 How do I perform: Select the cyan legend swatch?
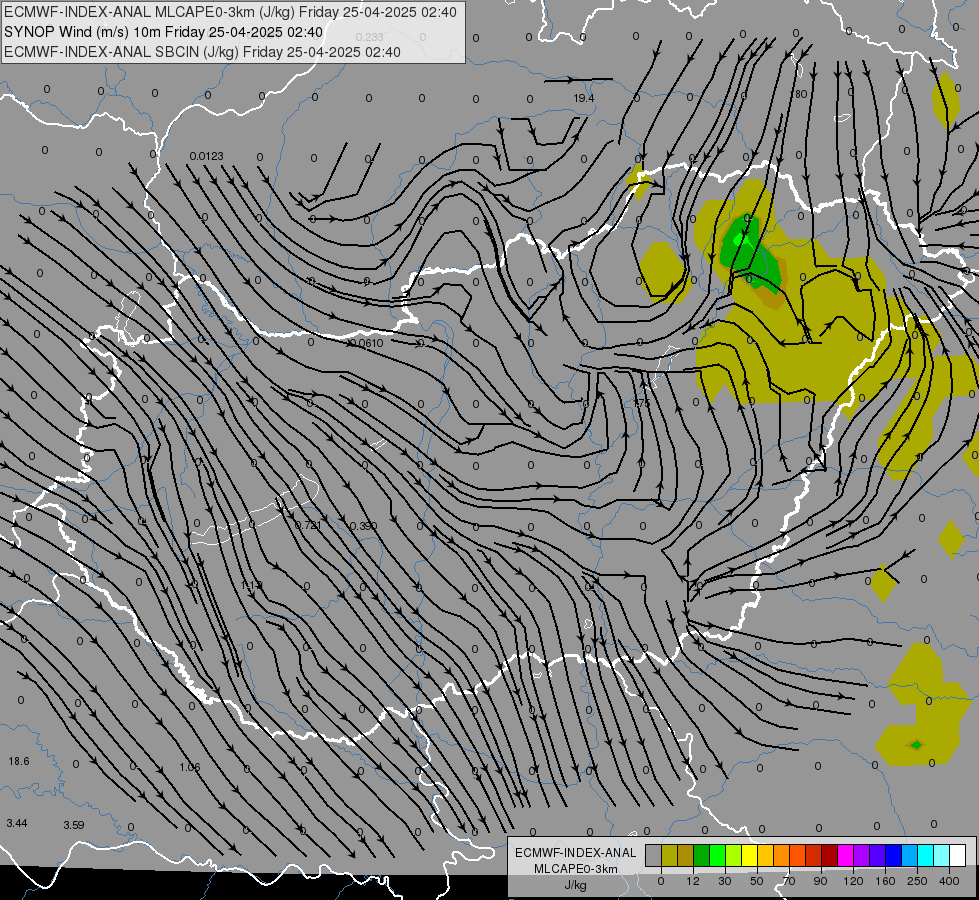[926, 856]
